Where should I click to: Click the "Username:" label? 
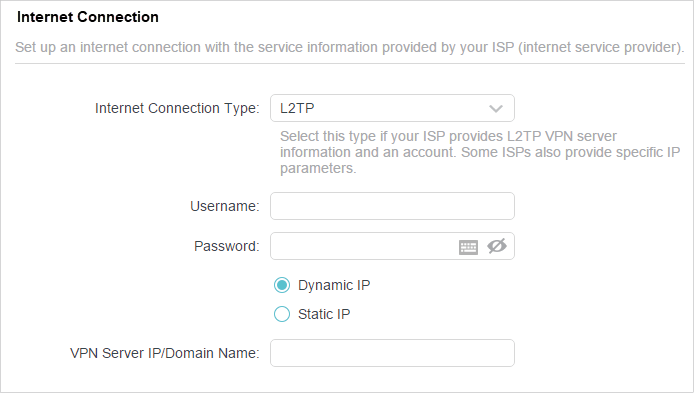click(x=225, y=206)
